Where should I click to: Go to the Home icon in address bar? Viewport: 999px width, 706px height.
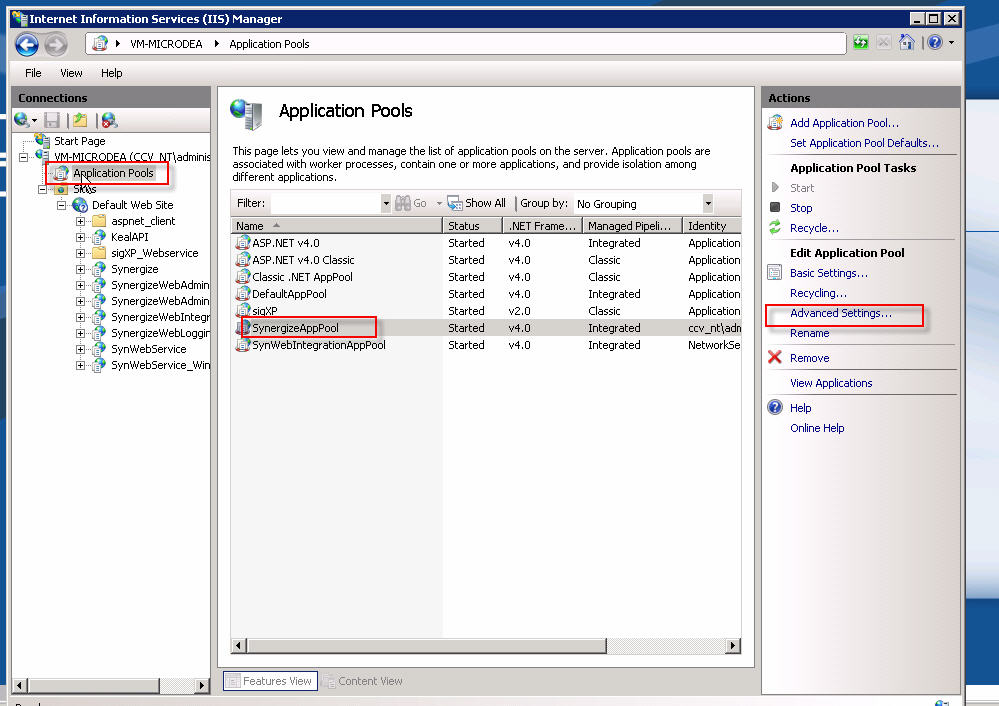[907, 43]
